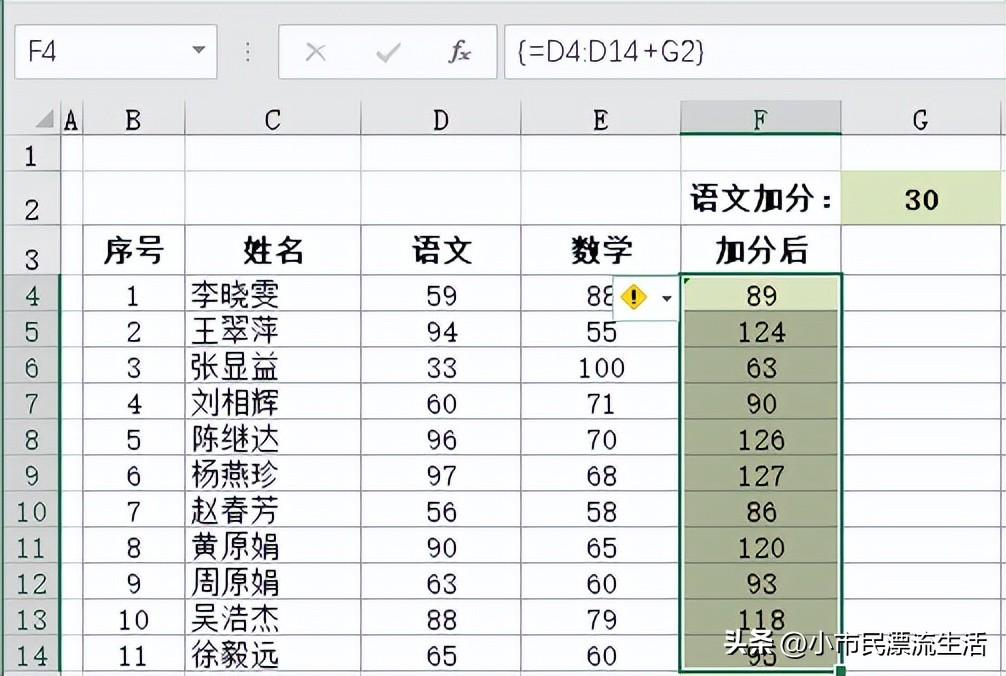Click name cell 杨燕珍
Viewport: 1006px width, 676px height.
(x=273, y=474)
